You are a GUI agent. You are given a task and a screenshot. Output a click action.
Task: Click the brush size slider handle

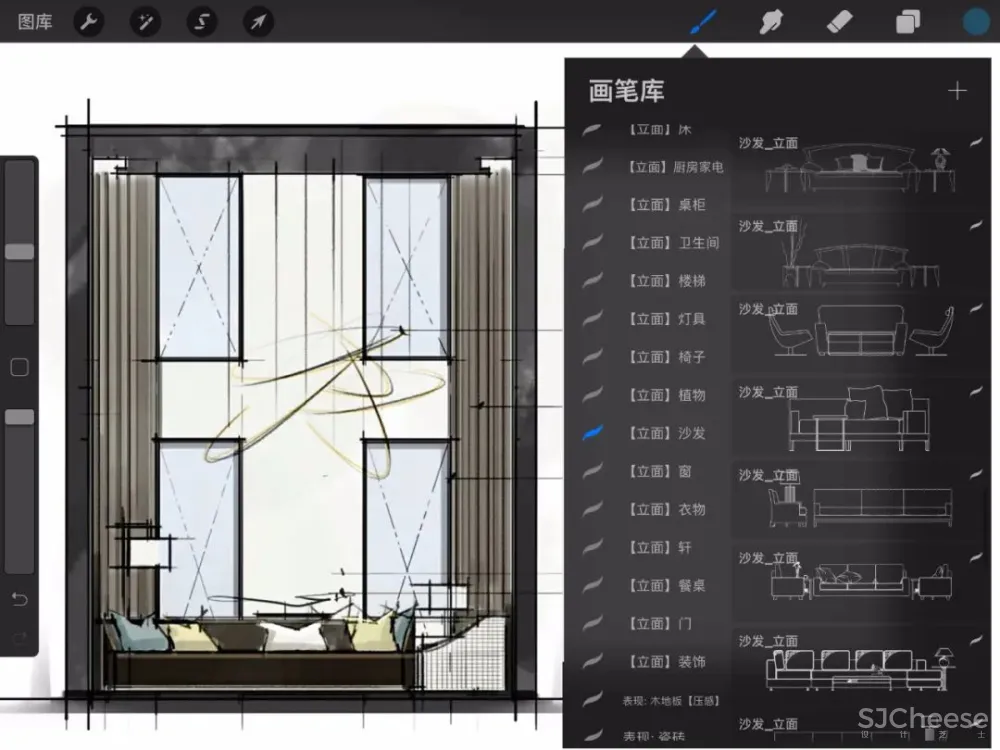(19, 252)
